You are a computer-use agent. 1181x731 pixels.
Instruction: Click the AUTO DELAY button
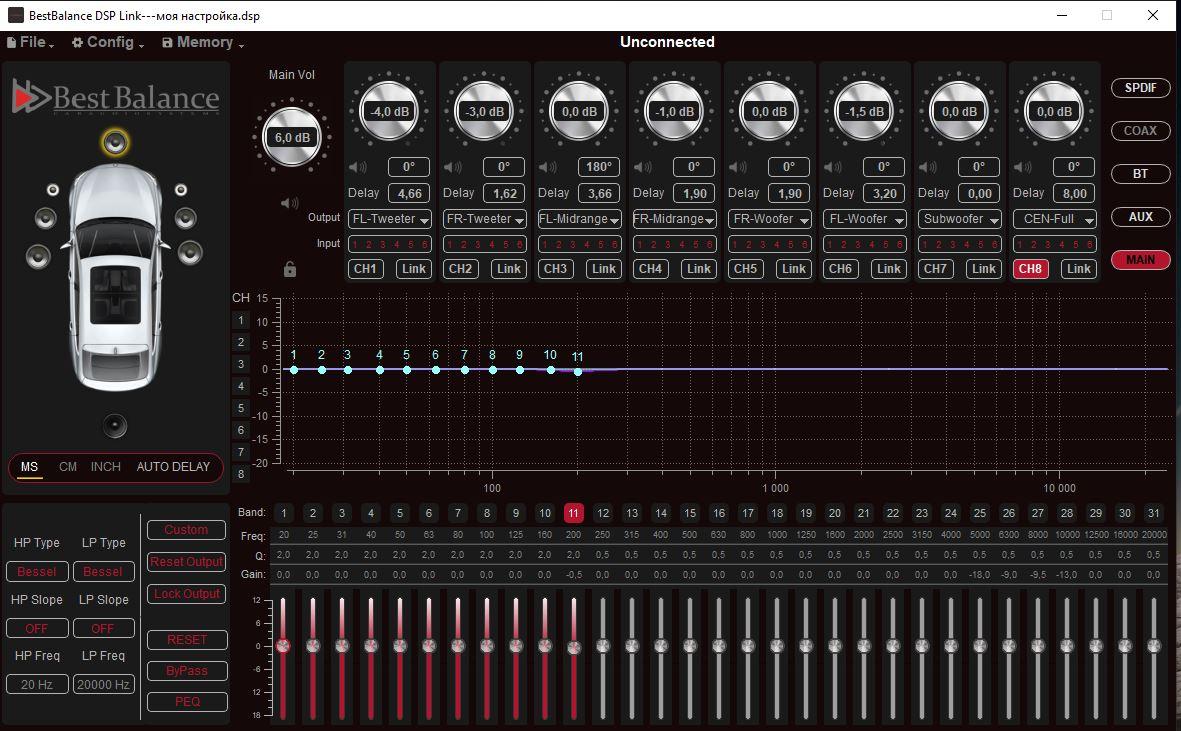pyautogui.click(x=173, y=467)
